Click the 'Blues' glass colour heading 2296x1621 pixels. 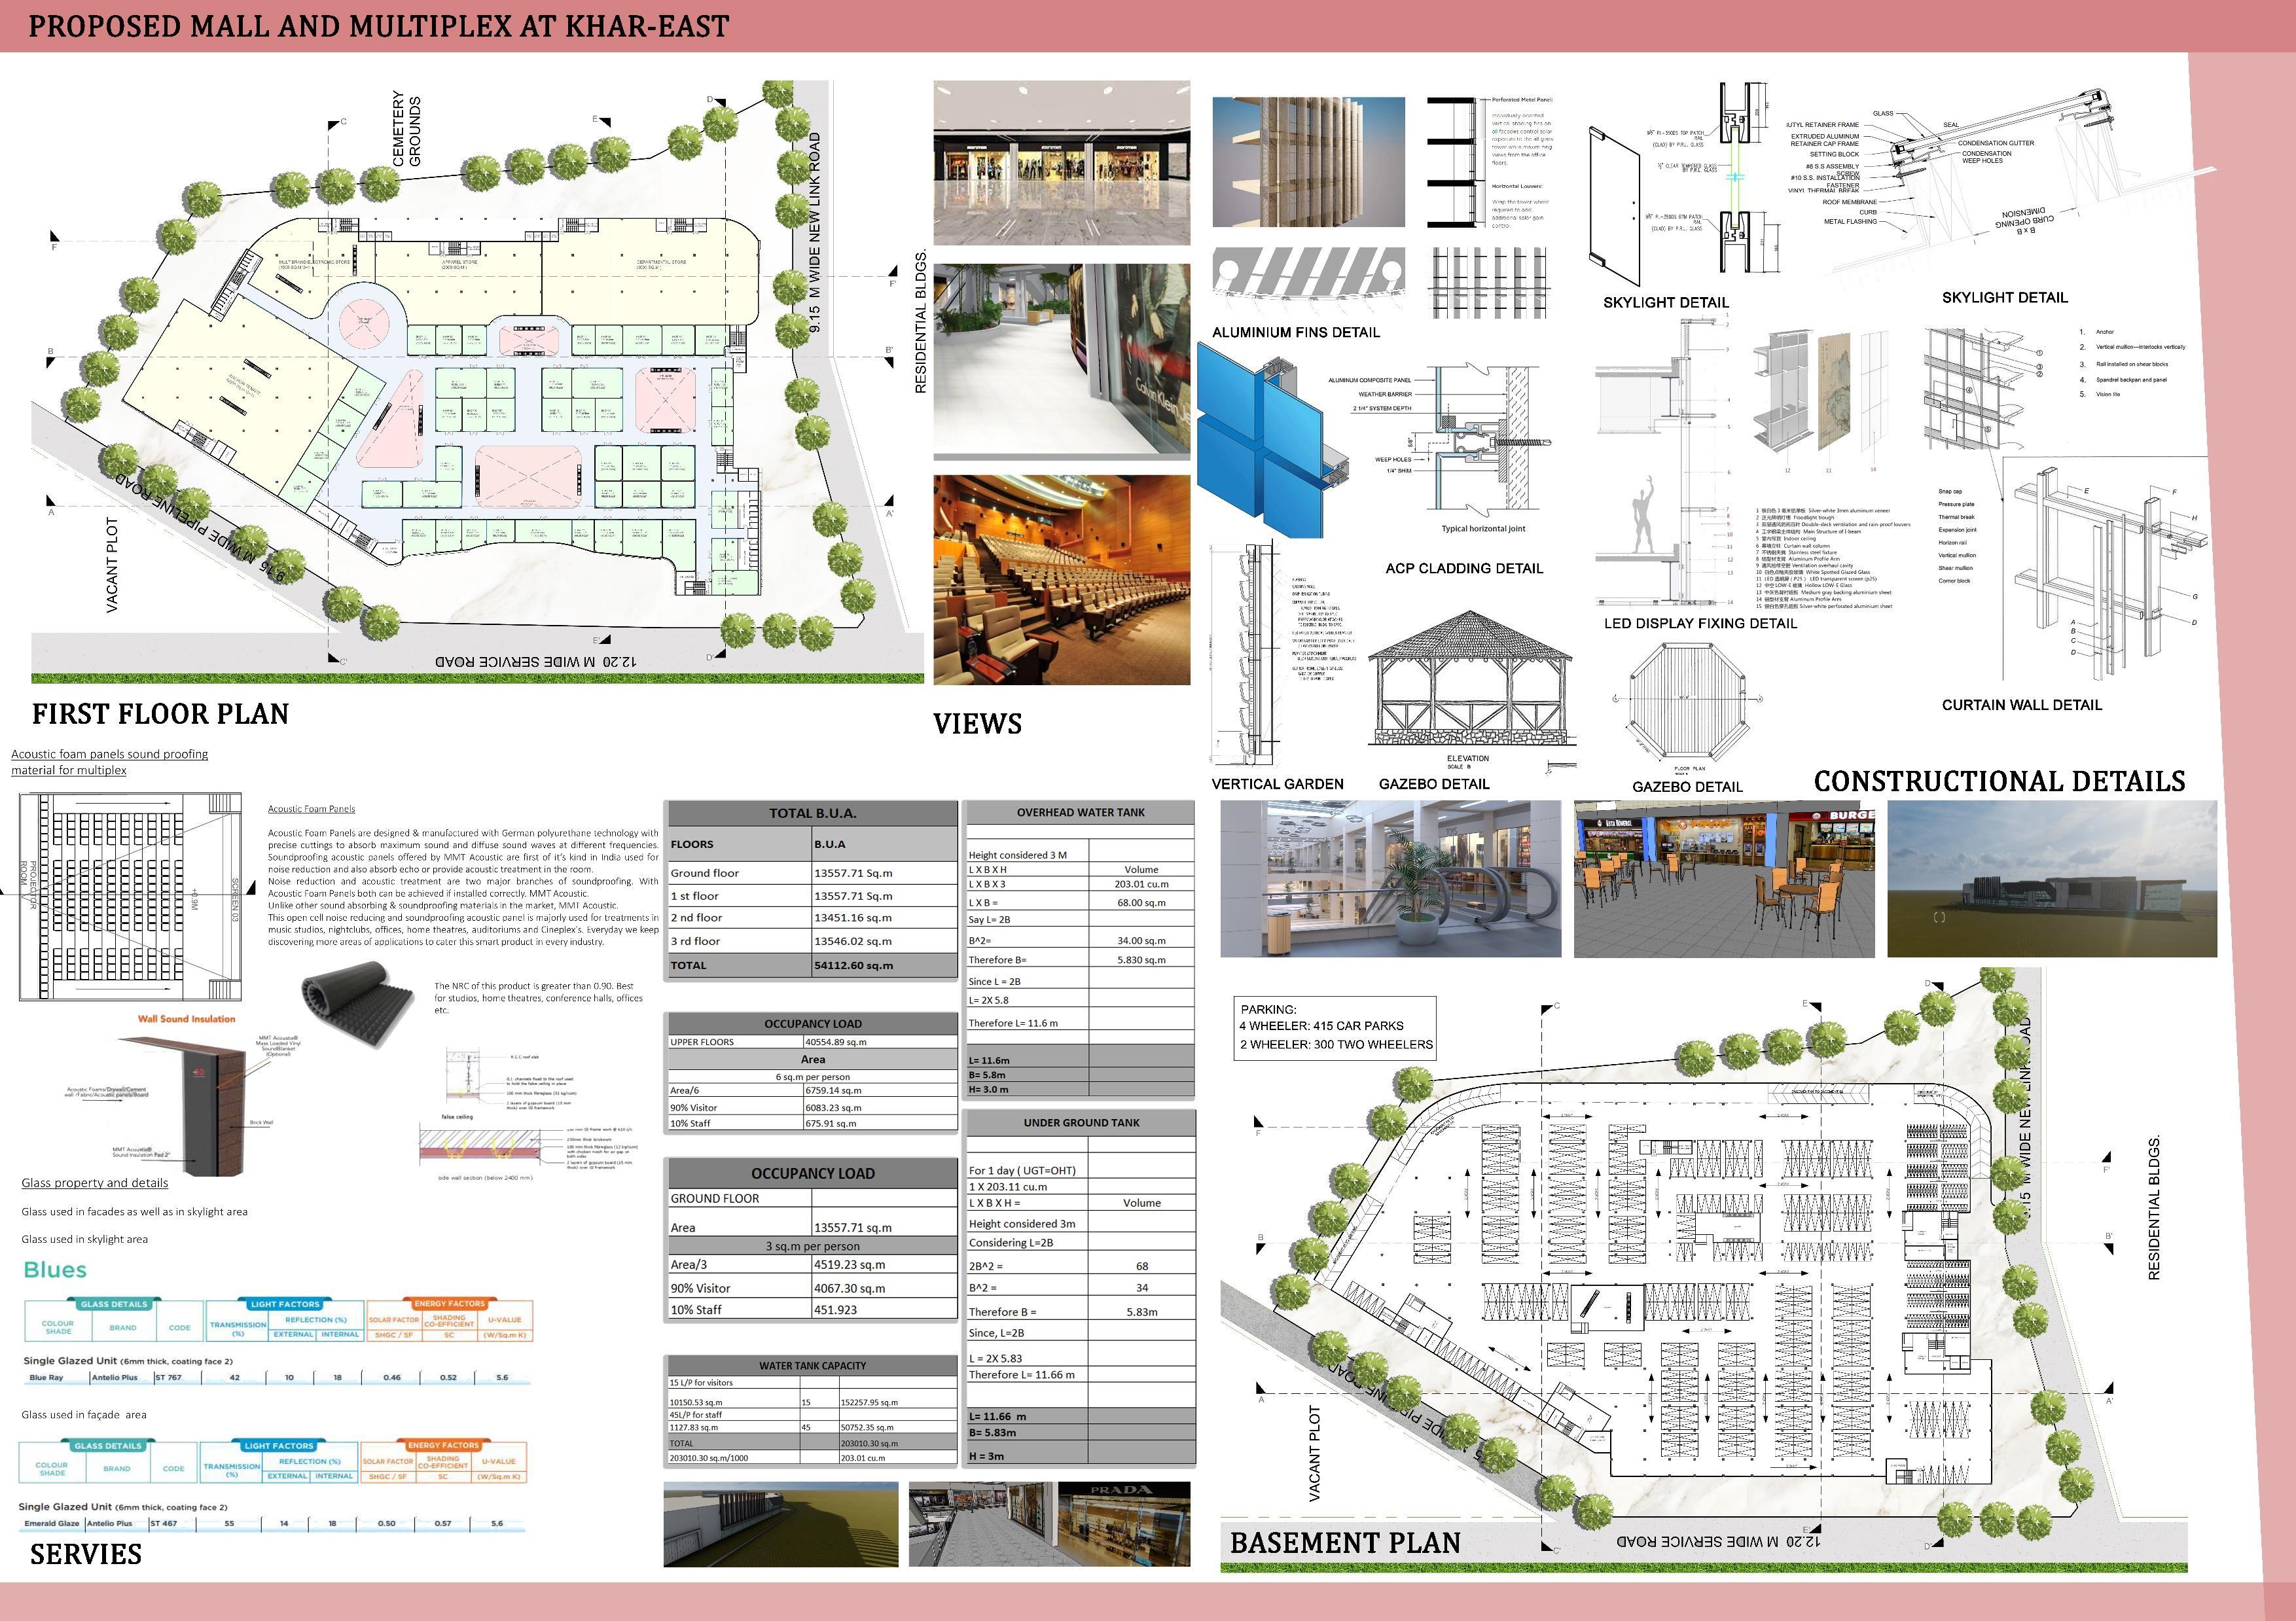point(55,1270)
